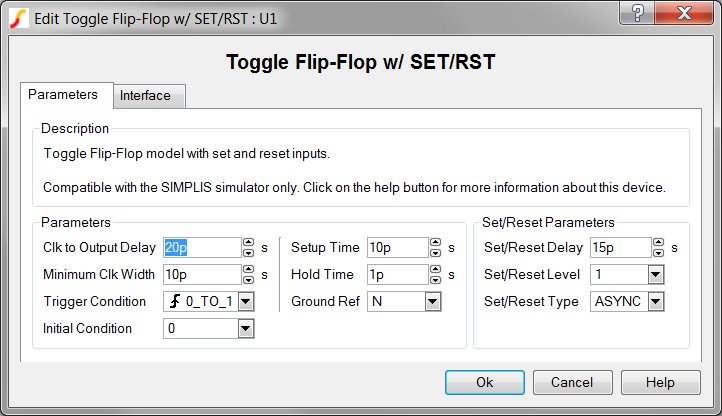This screenshot has height=416, width=722.
Task: Open Help for this device
Action: [660, 382]
